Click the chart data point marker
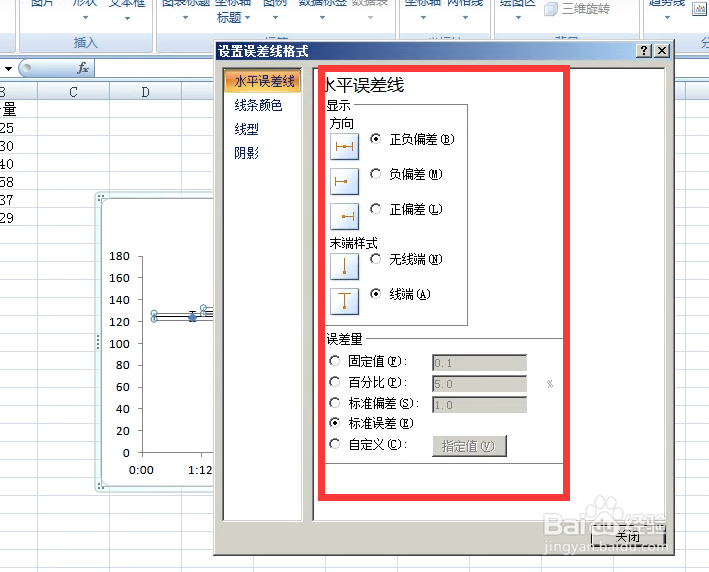Screen dimensions: 709x572 [193, 317]
